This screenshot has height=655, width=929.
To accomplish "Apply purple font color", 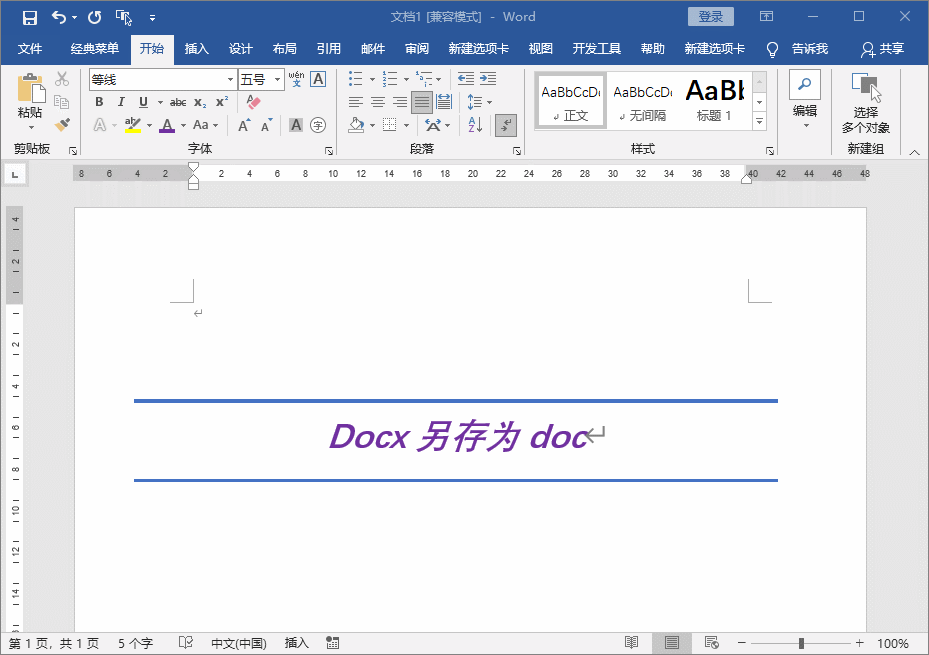I will pyautogui.click(x=168, y=125).
